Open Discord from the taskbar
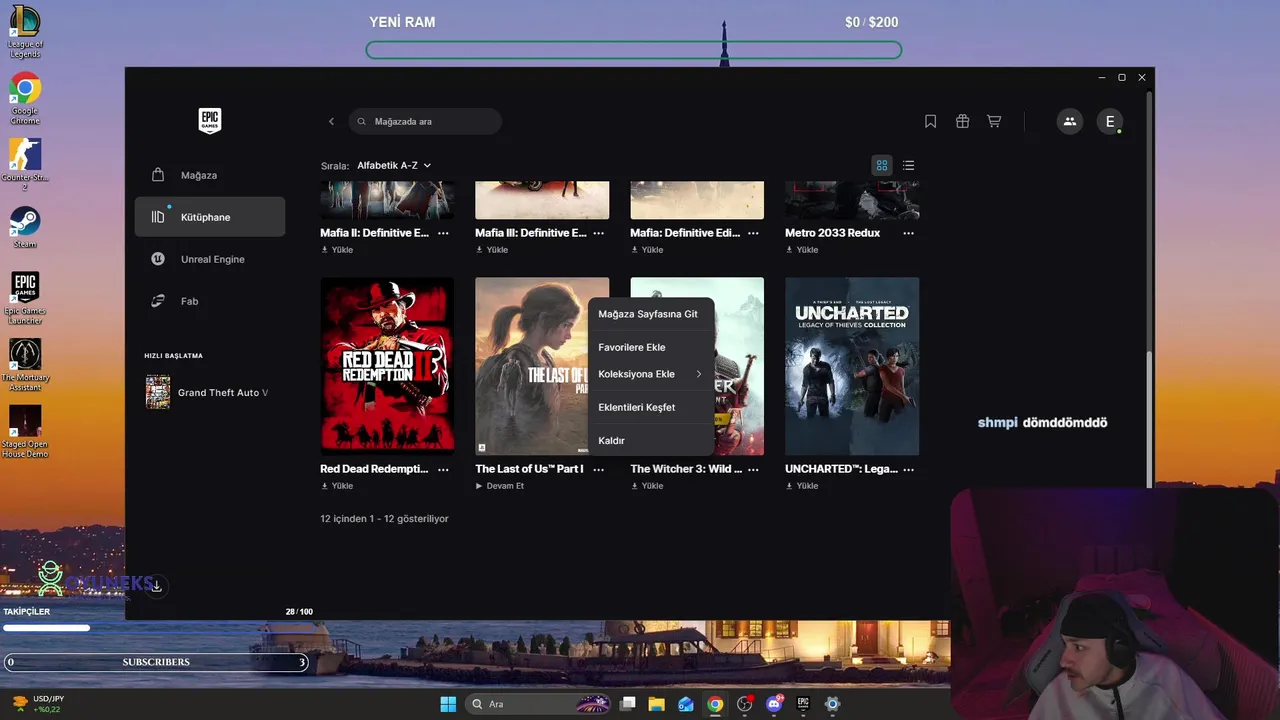Screen dimensions: 1280x720 774,704
